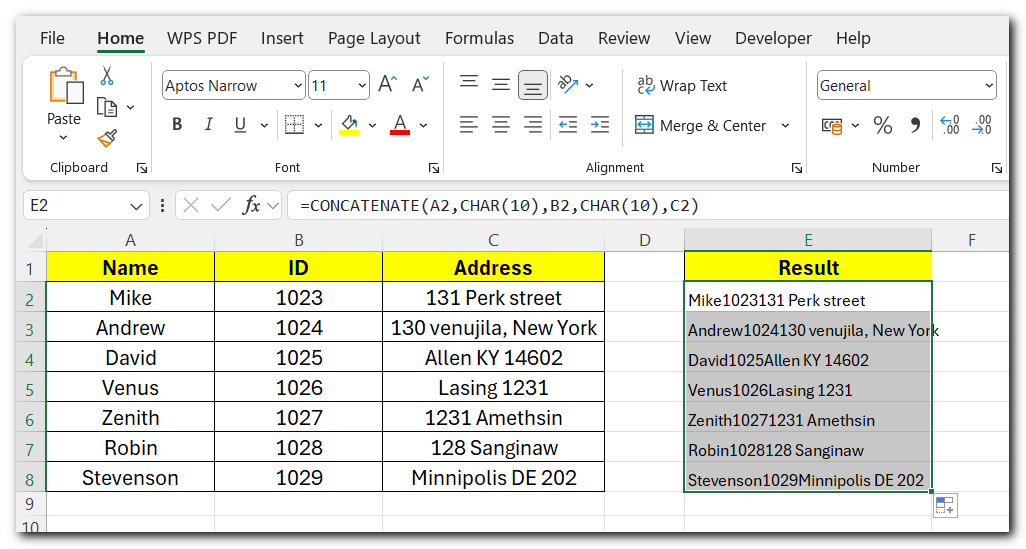This screenshot has width=1026, height=549.
Task: Open the Aptos Narrow font dropdown
Action: point(298,86)
